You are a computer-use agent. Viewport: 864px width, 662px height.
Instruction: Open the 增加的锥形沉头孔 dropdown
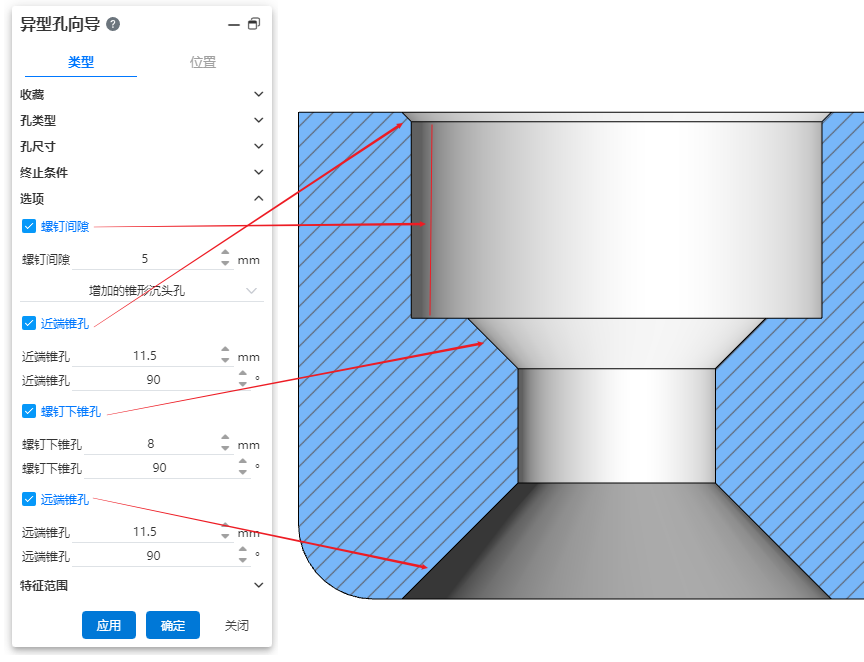pyautogui.click(x=142, y=290)
